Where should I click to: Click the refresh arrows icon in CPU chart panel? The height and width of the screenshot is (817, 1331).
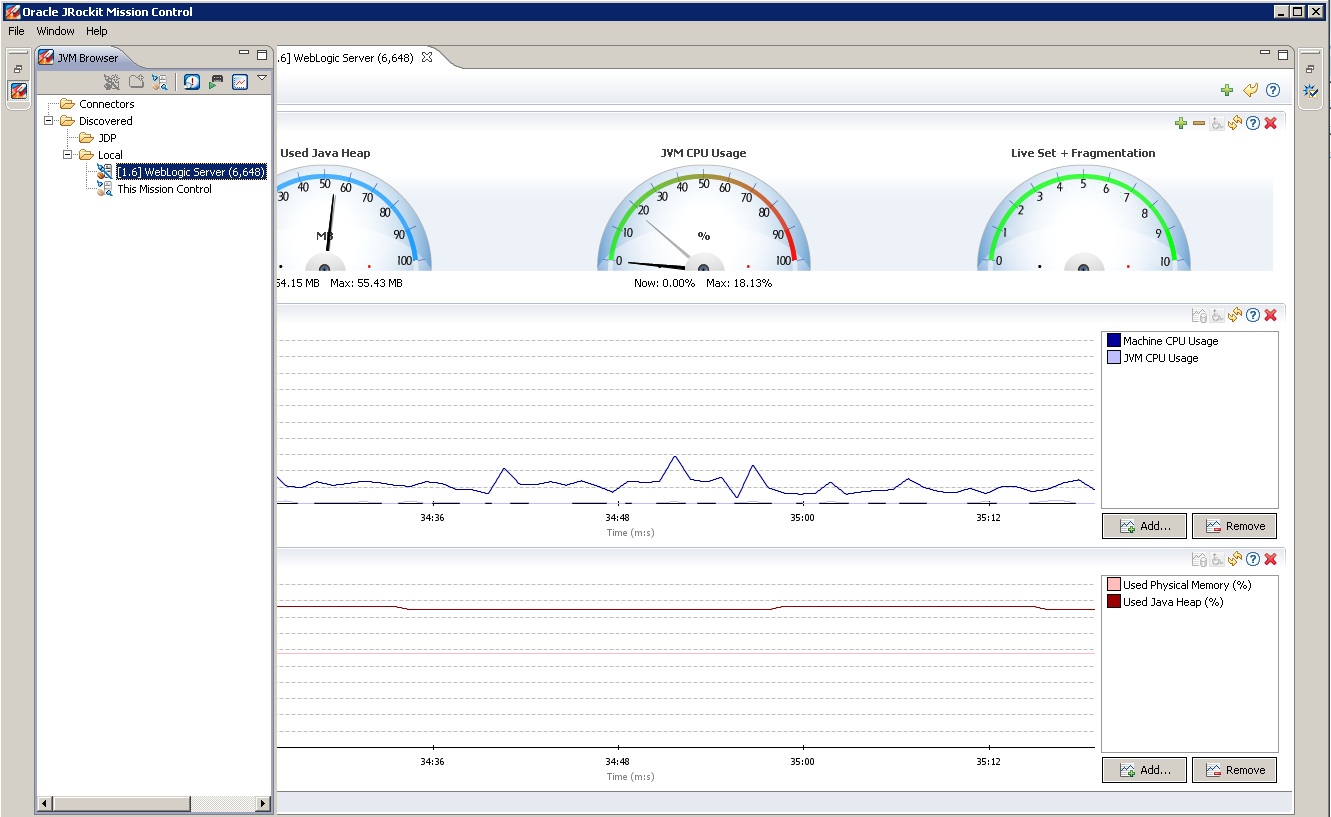[1235, 315]
